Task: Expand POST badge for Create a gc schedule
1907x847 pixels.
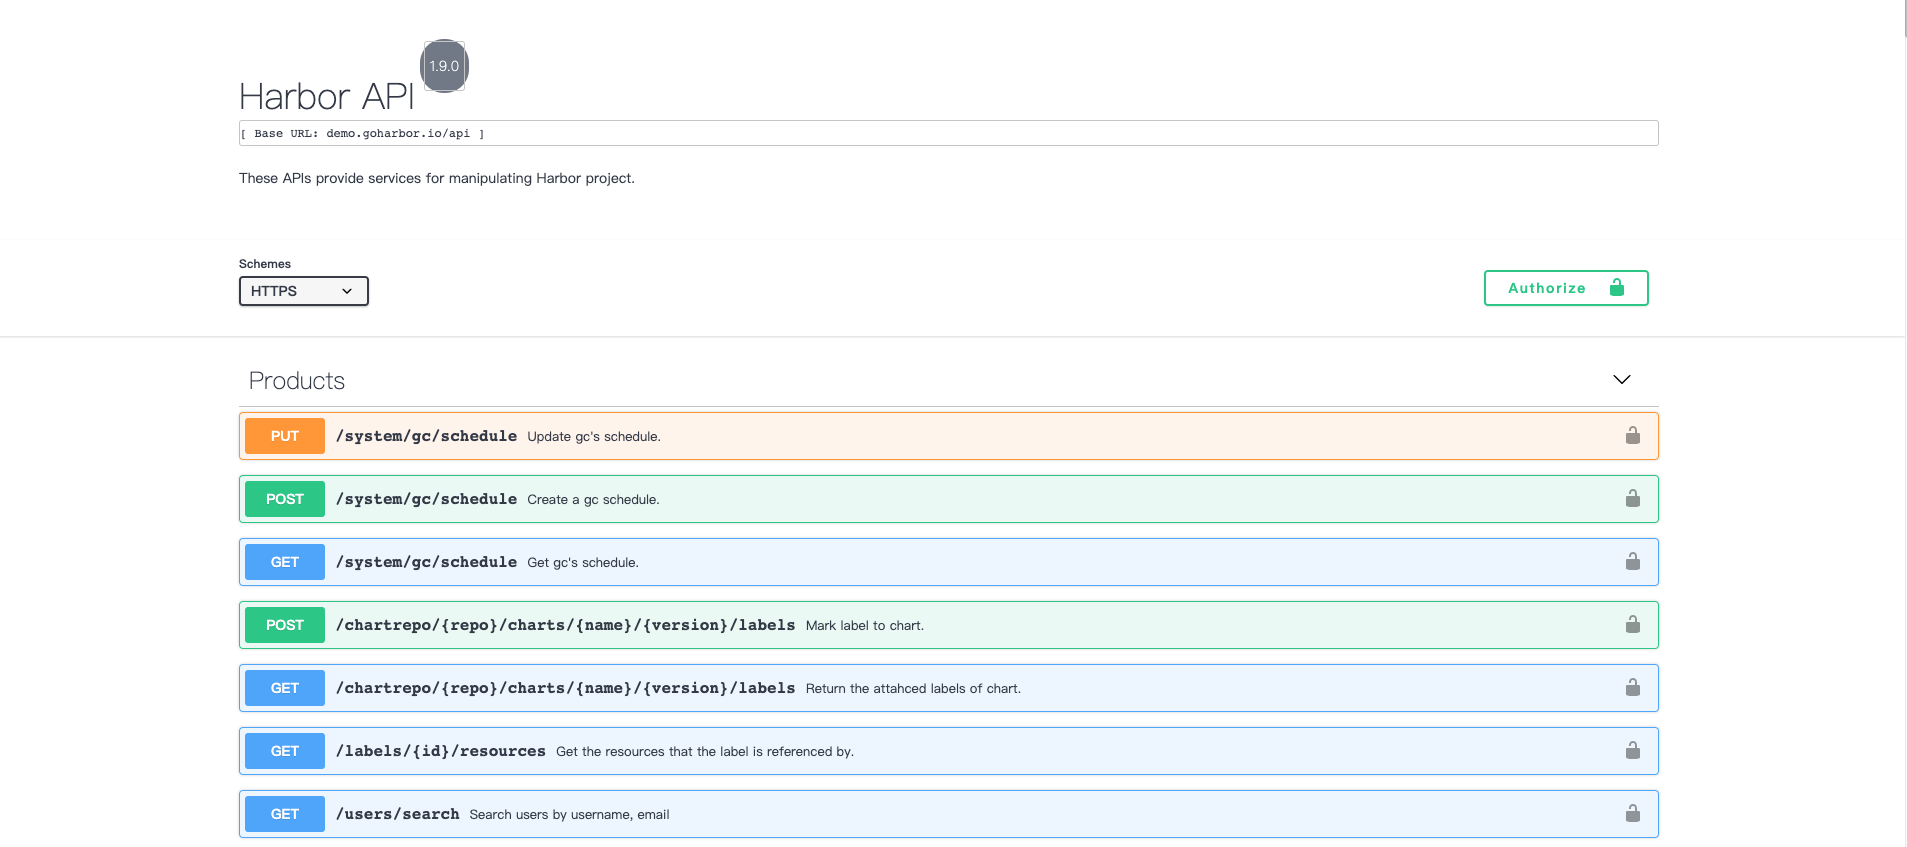Action: (x=285, y=499)
